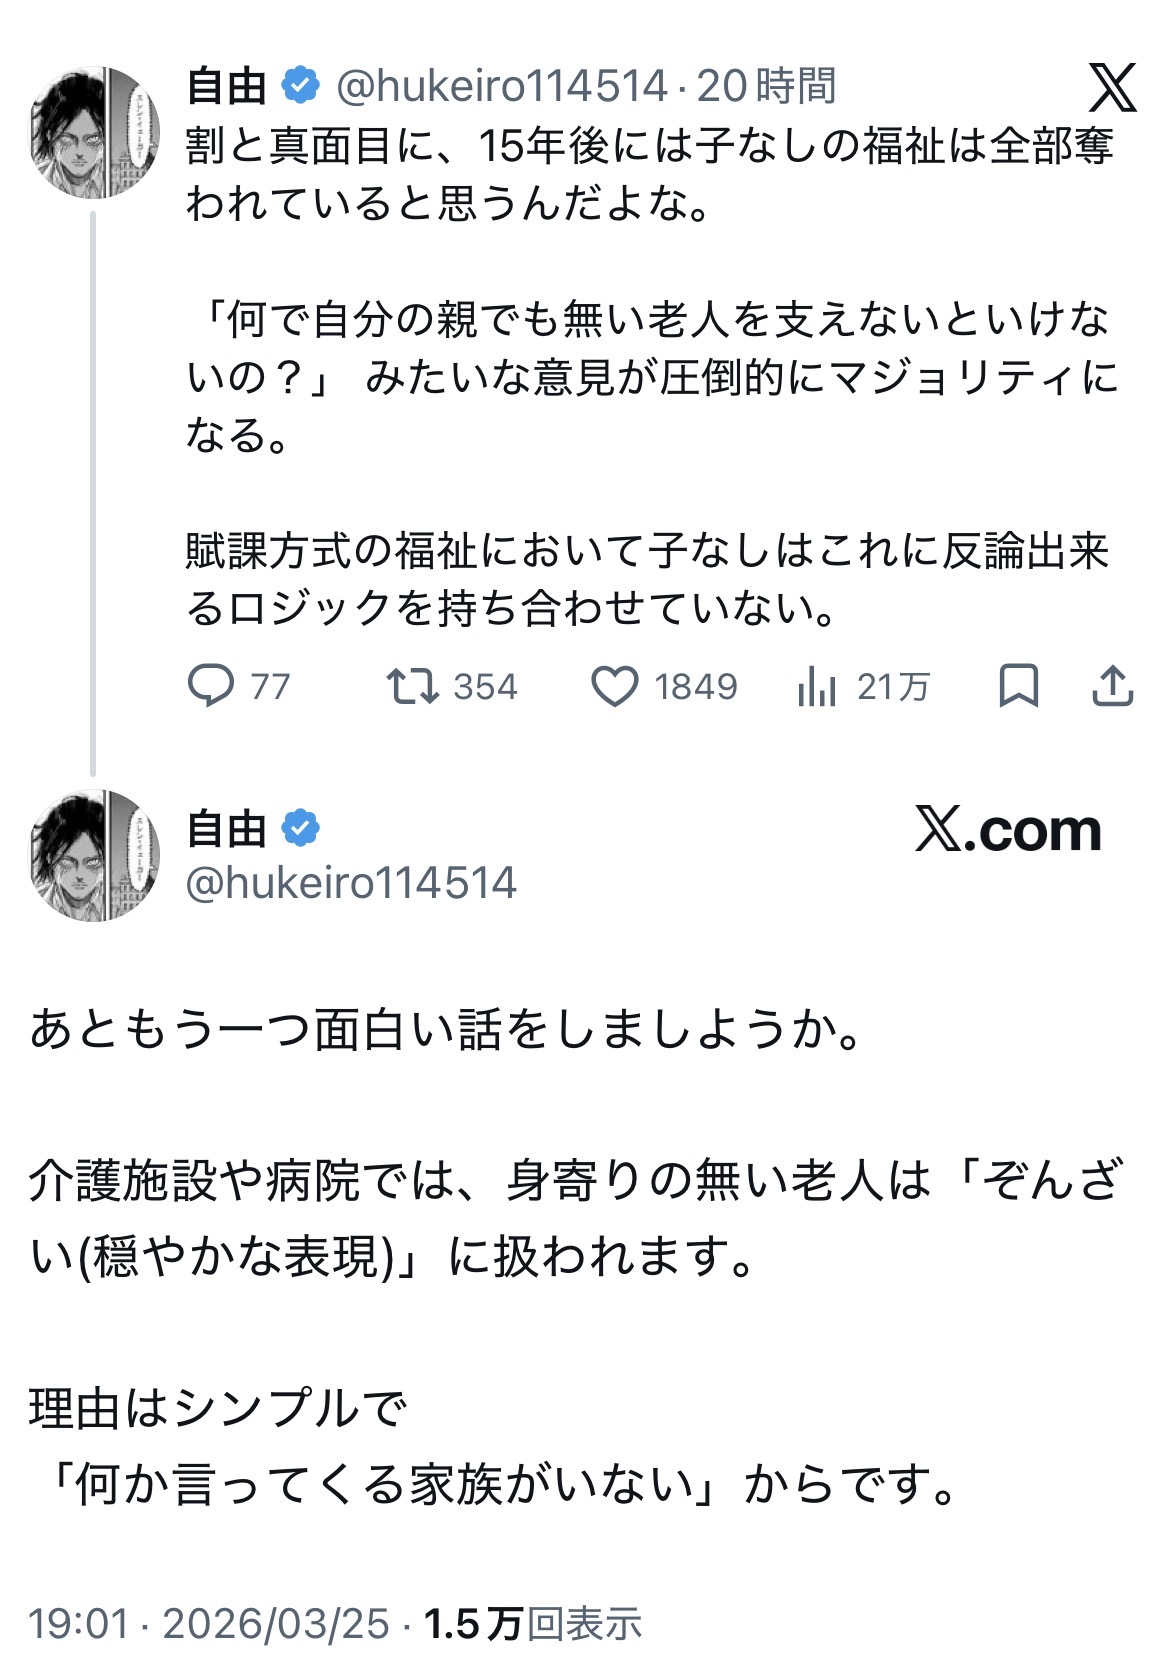Screen dimensions: 1170x1678
Task: Click the X logo at top right
Action: coord(1112,87)
